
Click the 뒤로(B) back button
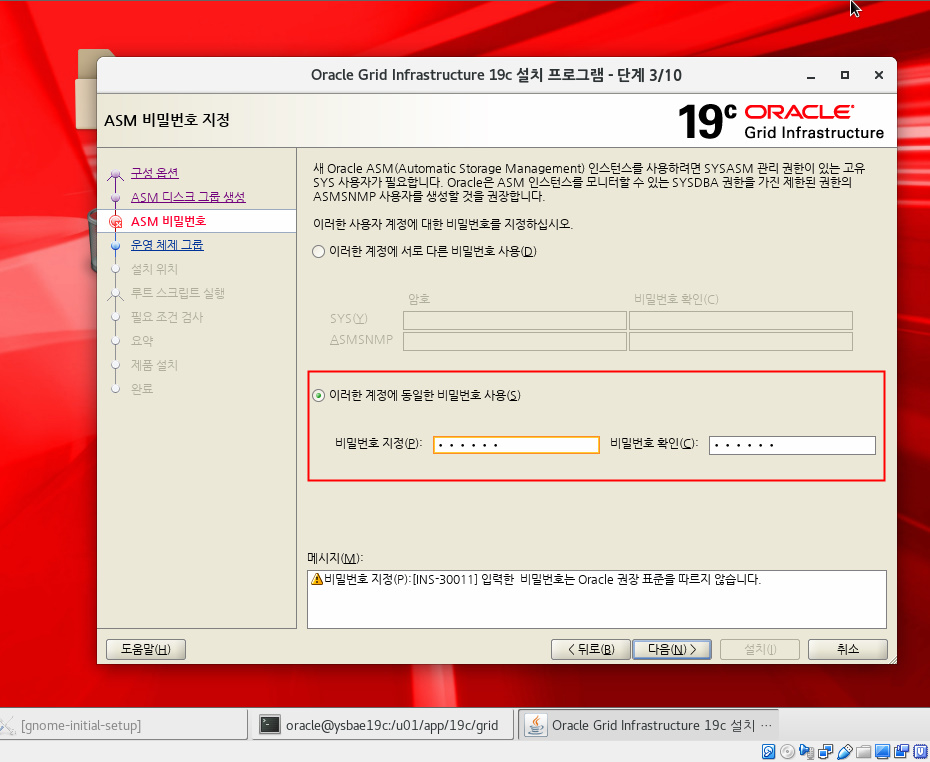pyautogui.click(x=591, y=649)
